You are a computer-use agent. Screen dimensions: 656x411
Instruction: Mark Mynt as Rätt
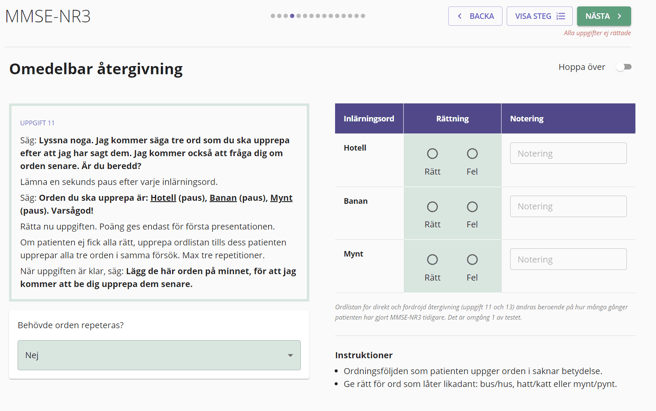coord(432,260)
